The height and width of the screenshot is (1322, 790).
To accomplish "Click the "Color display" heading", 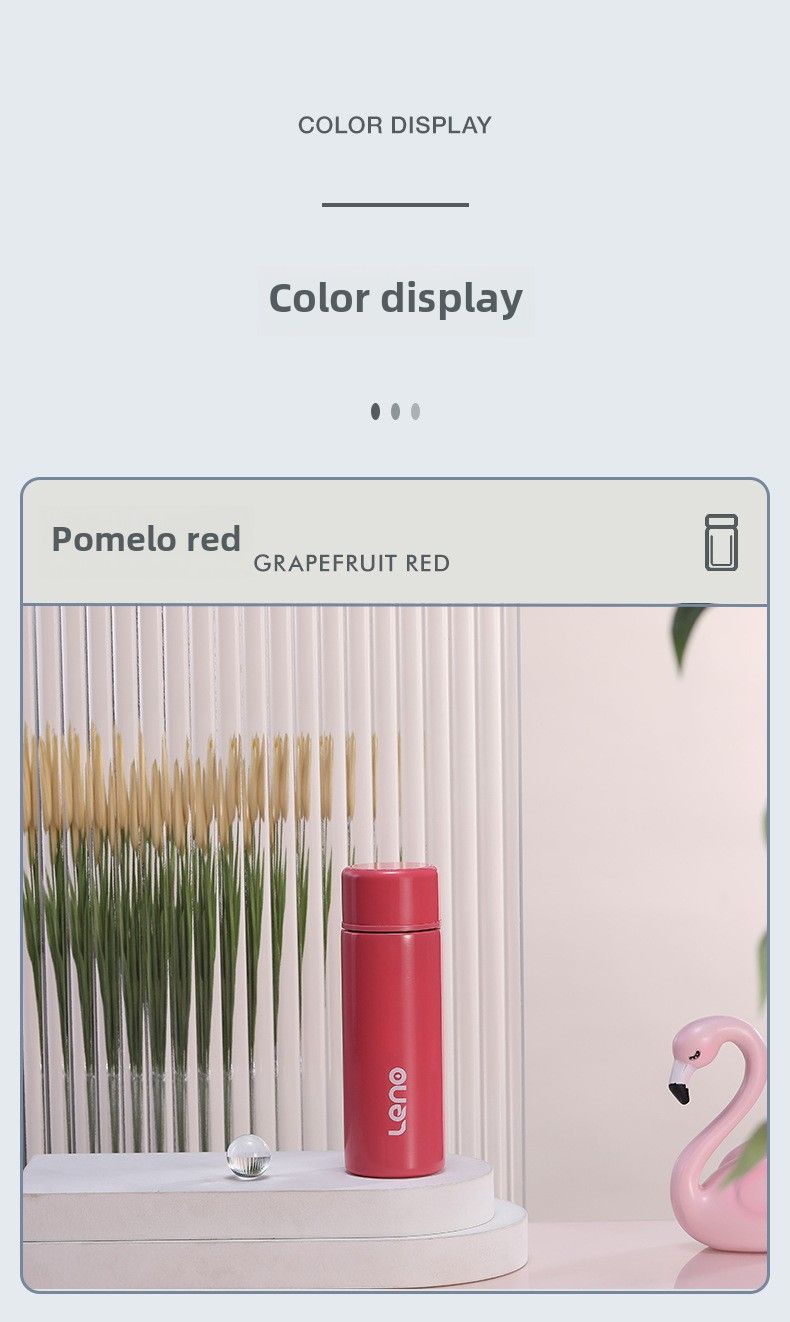I will 396,299.
